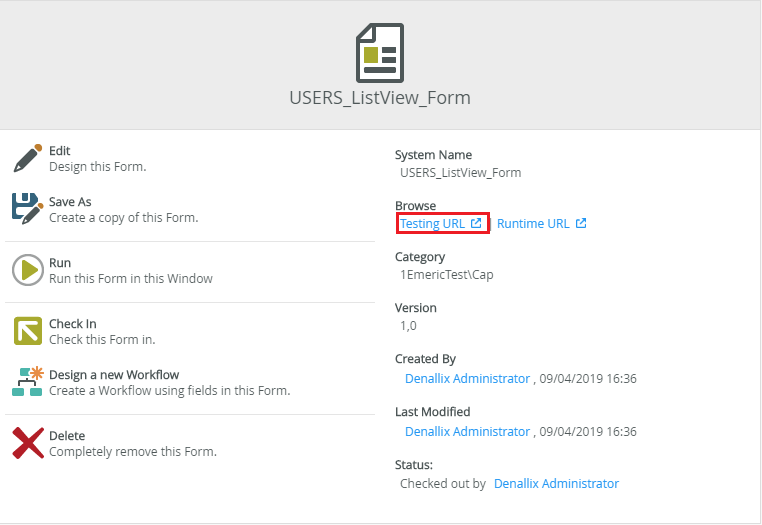Click the Save As floppy disk icon
This screenshot has height=525, width=762.
(x=27, y=209)
